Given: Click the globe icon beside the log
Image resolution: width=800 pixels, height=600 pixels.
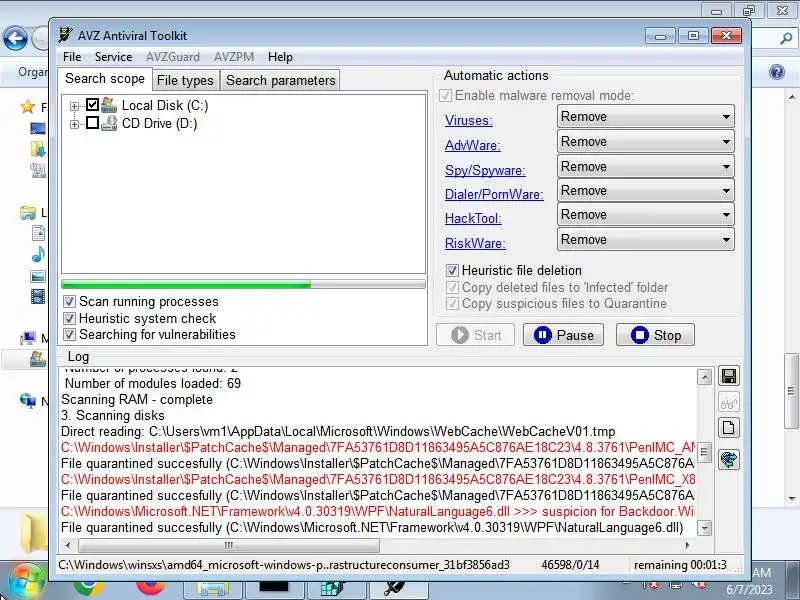Looking at the screenshot, I should (x=729, y=459).
